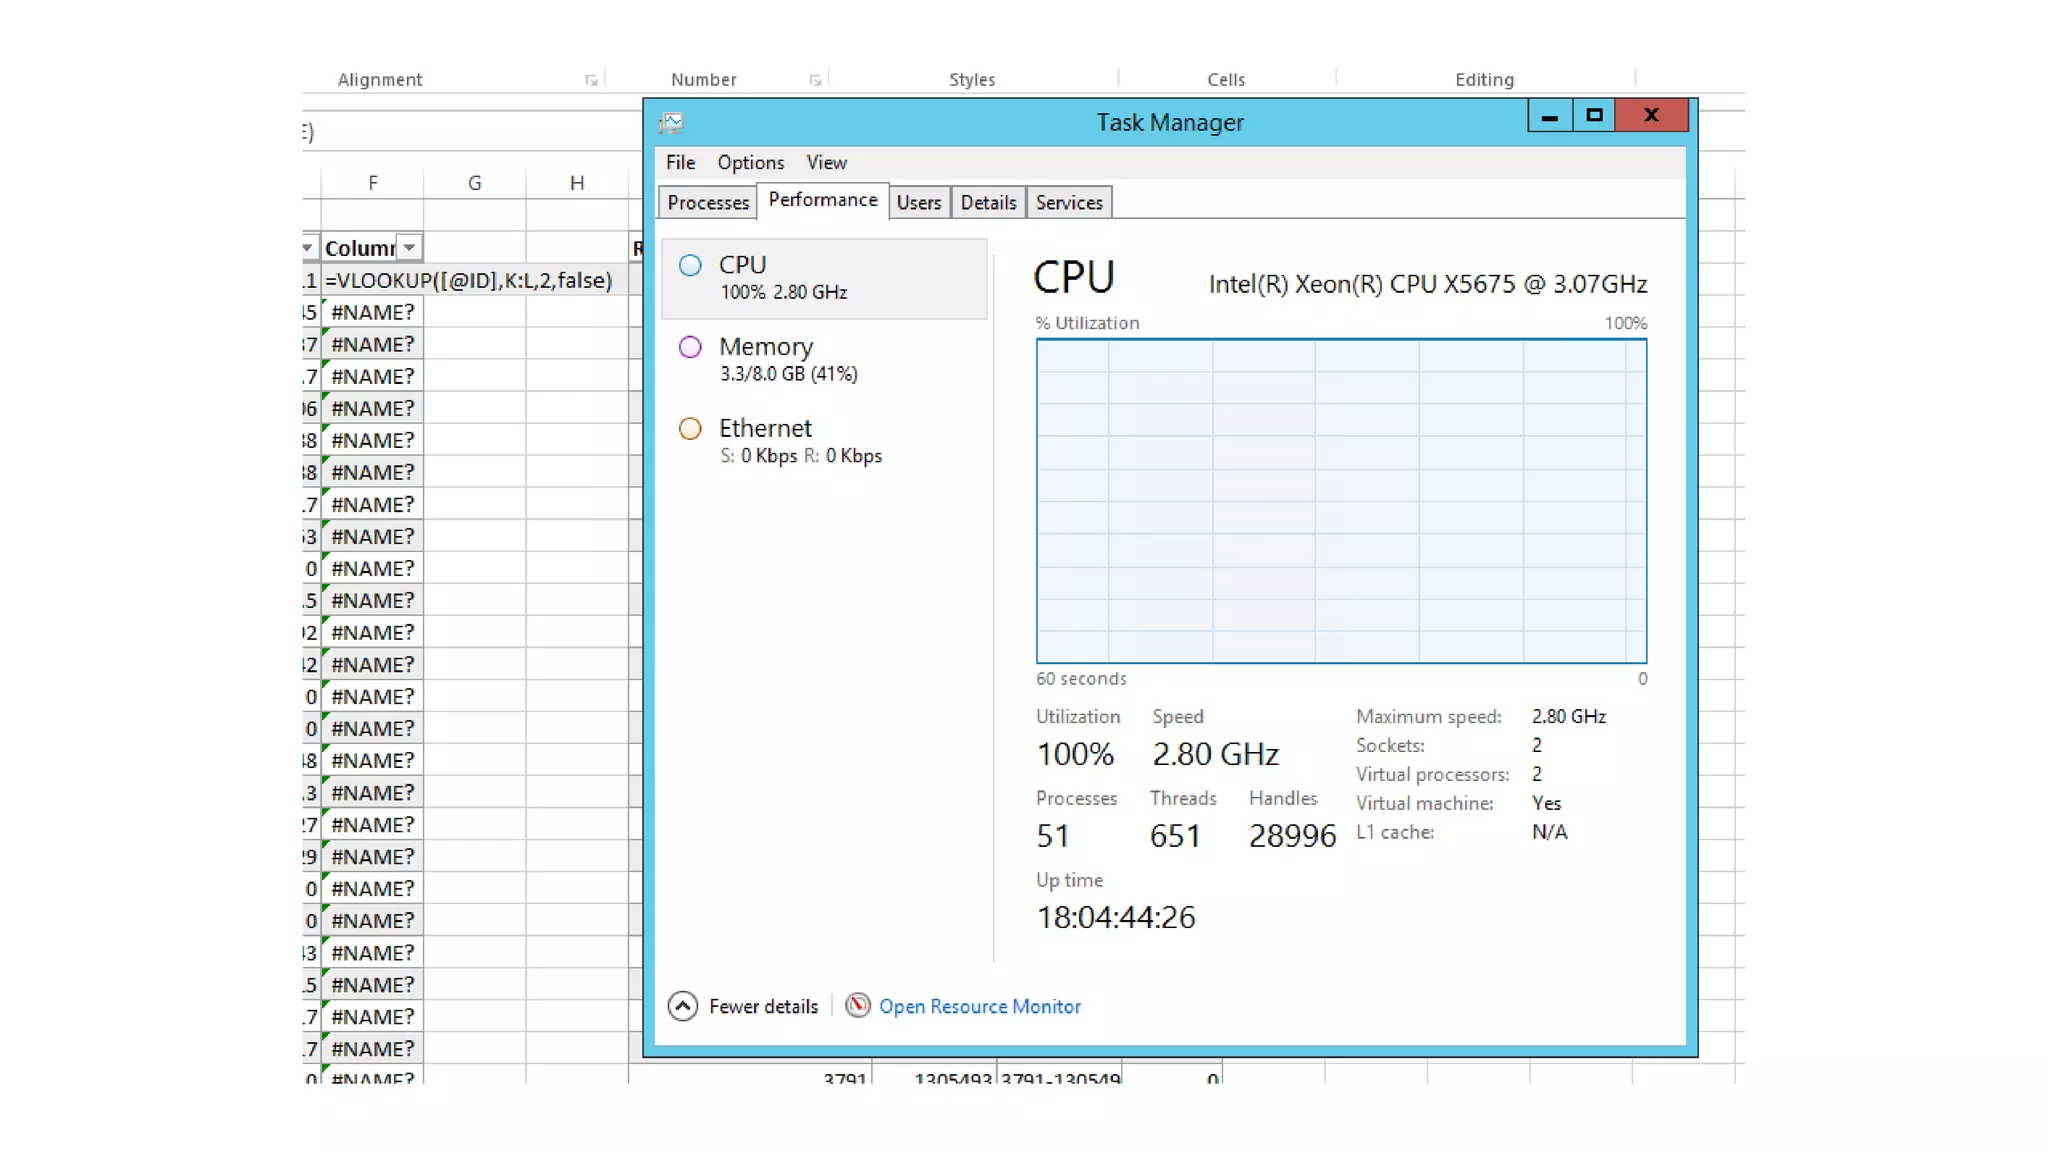Screen dimensions: 2048x1152
Task: Switch to the Services tab
Action: [x=1069, y=202]
